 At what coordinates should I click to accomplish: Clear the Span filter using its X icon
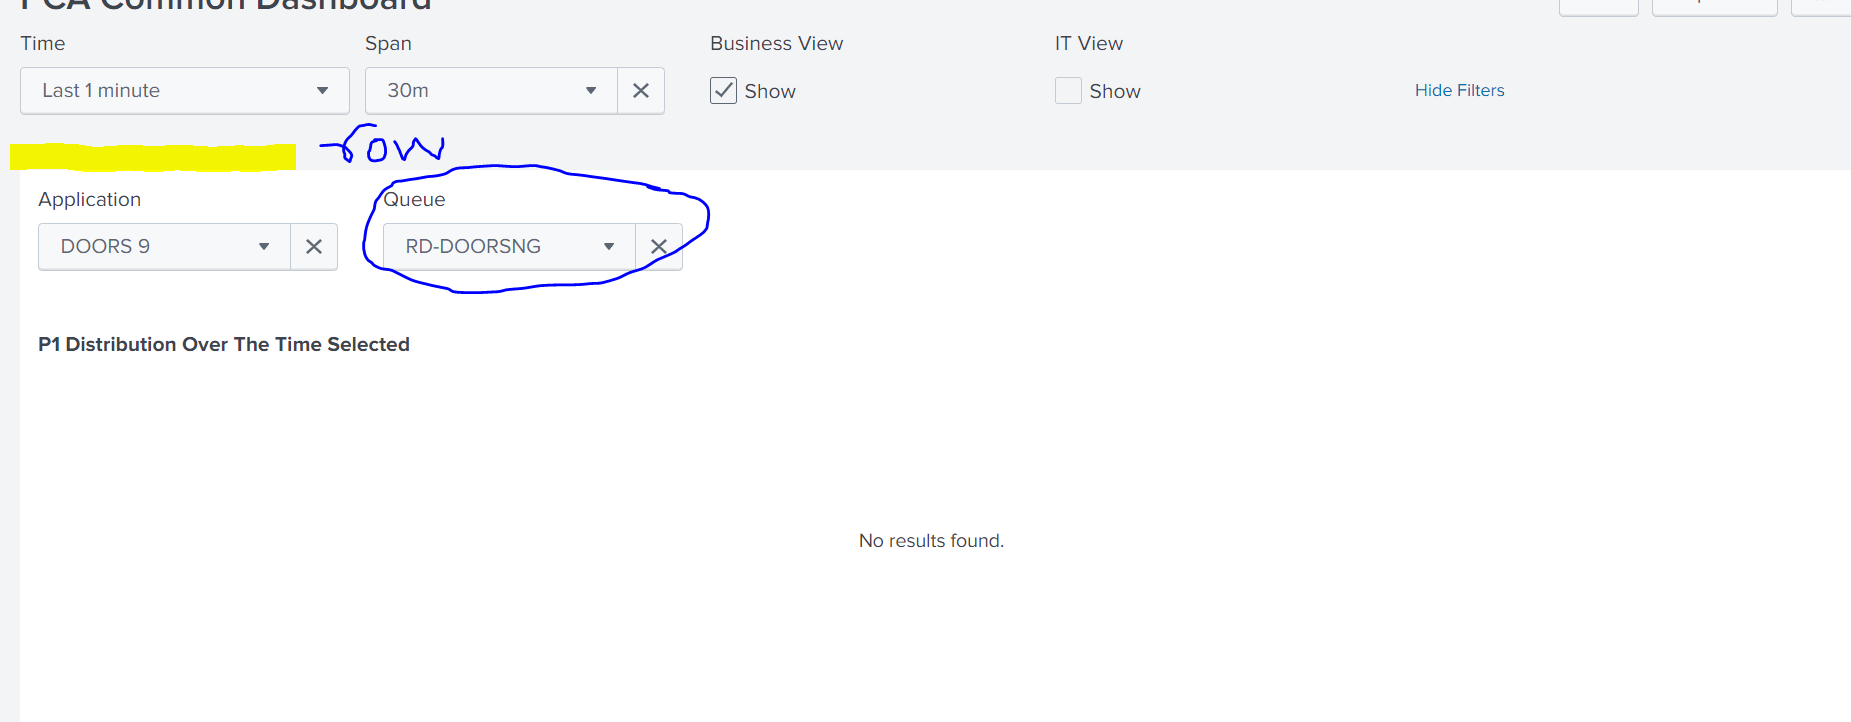tap(640, 90)
